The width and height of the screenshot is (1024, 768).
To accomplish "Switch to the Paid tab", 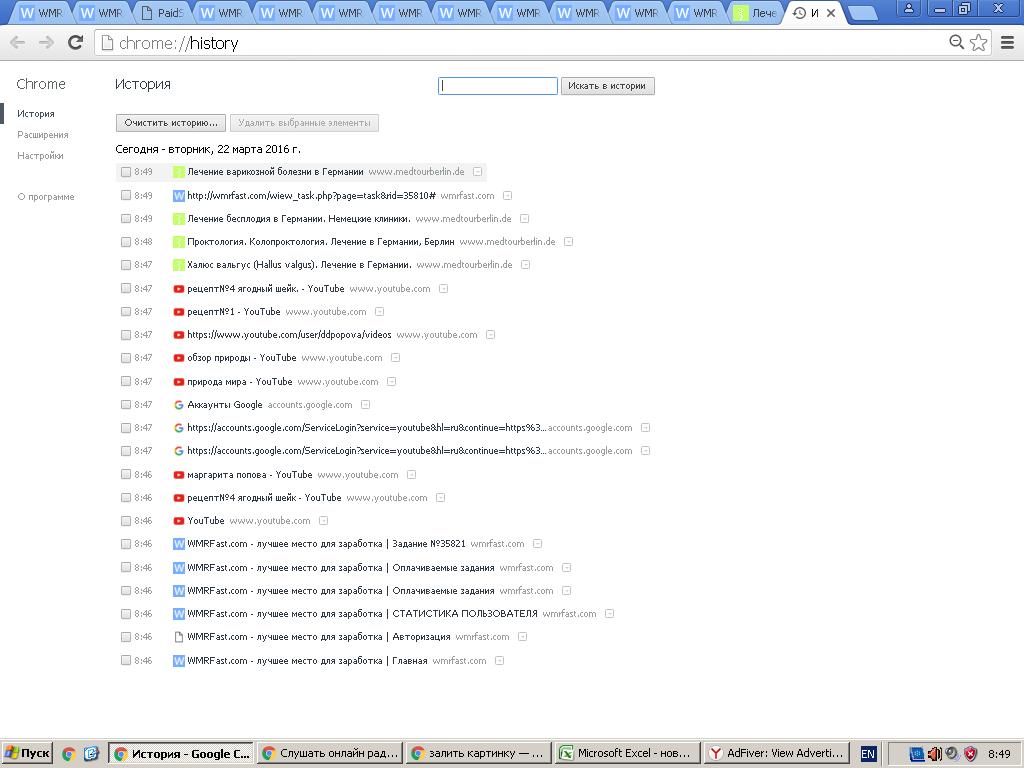I will point(163,12).
